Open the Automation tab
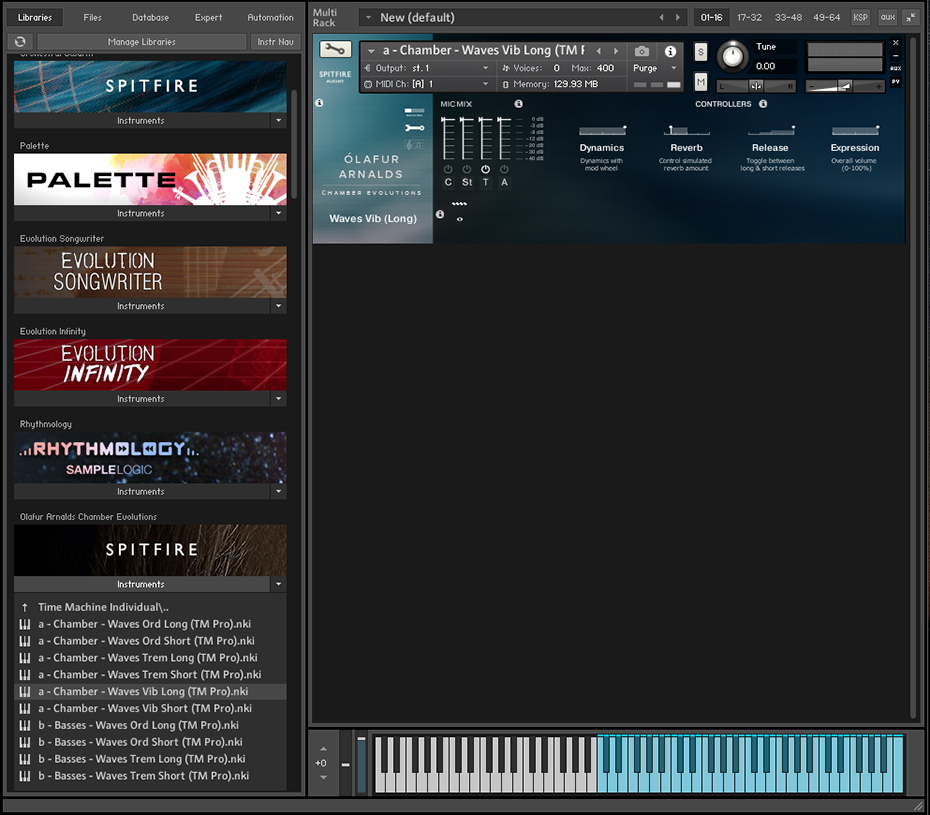This screenshot has height=815, width=930. coord(270,18)
